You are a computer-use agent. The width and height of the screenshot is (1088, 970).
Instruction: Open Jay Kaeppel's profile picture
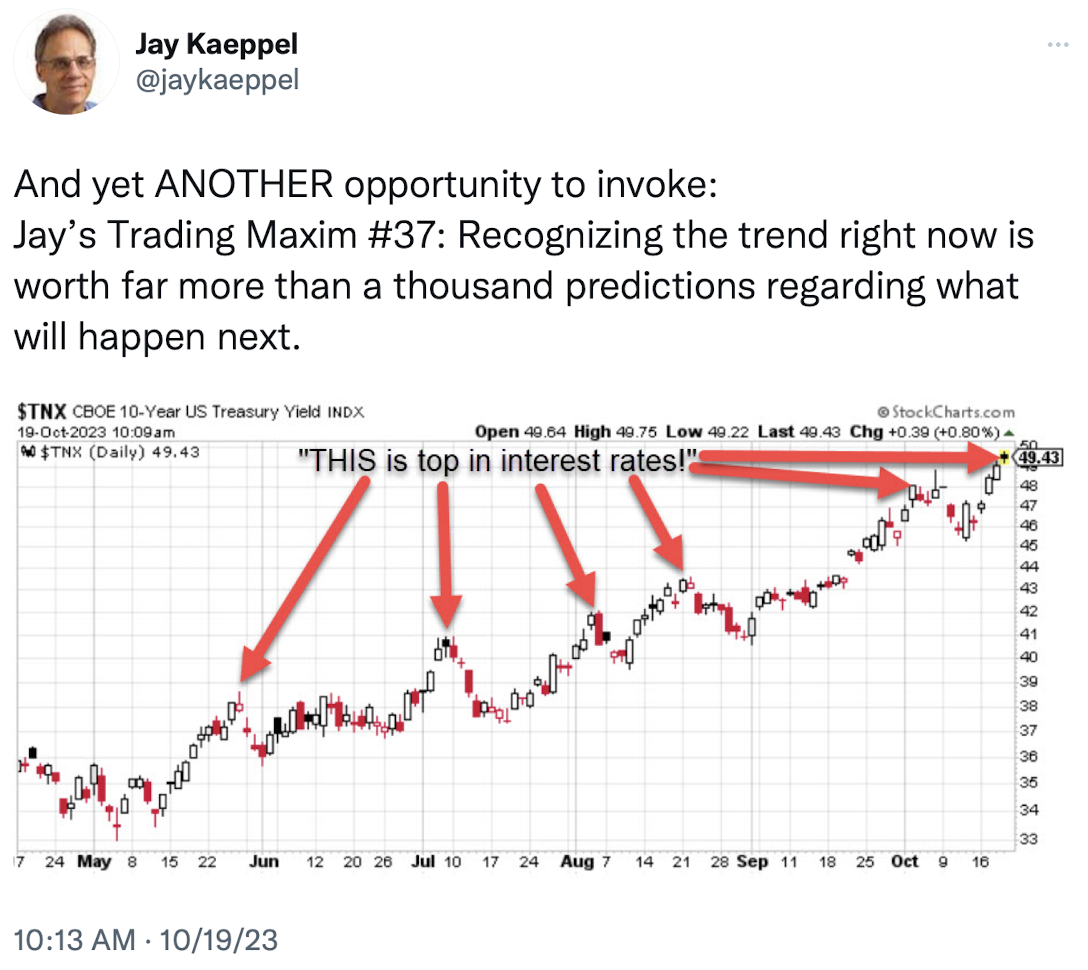66,62
